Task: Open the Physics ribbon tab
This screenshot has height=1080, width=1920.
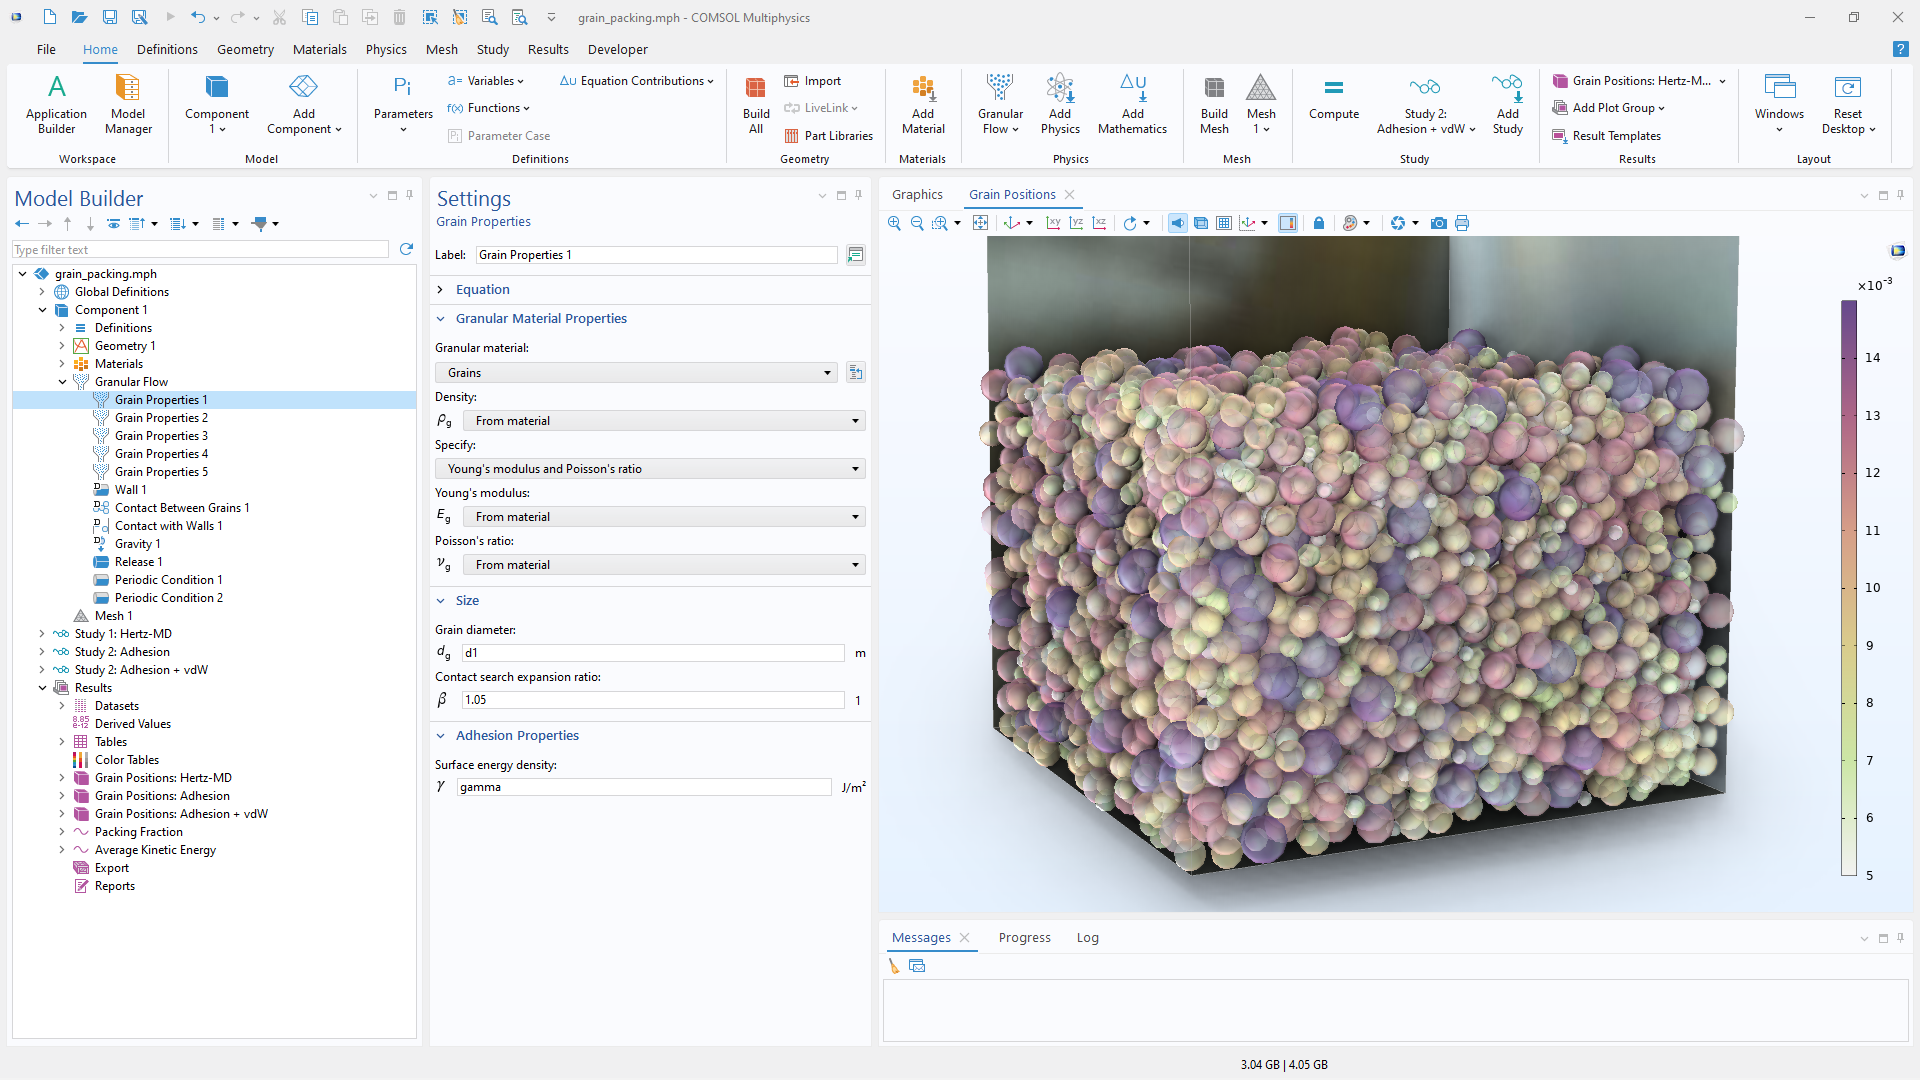Action: coord(386,49)
